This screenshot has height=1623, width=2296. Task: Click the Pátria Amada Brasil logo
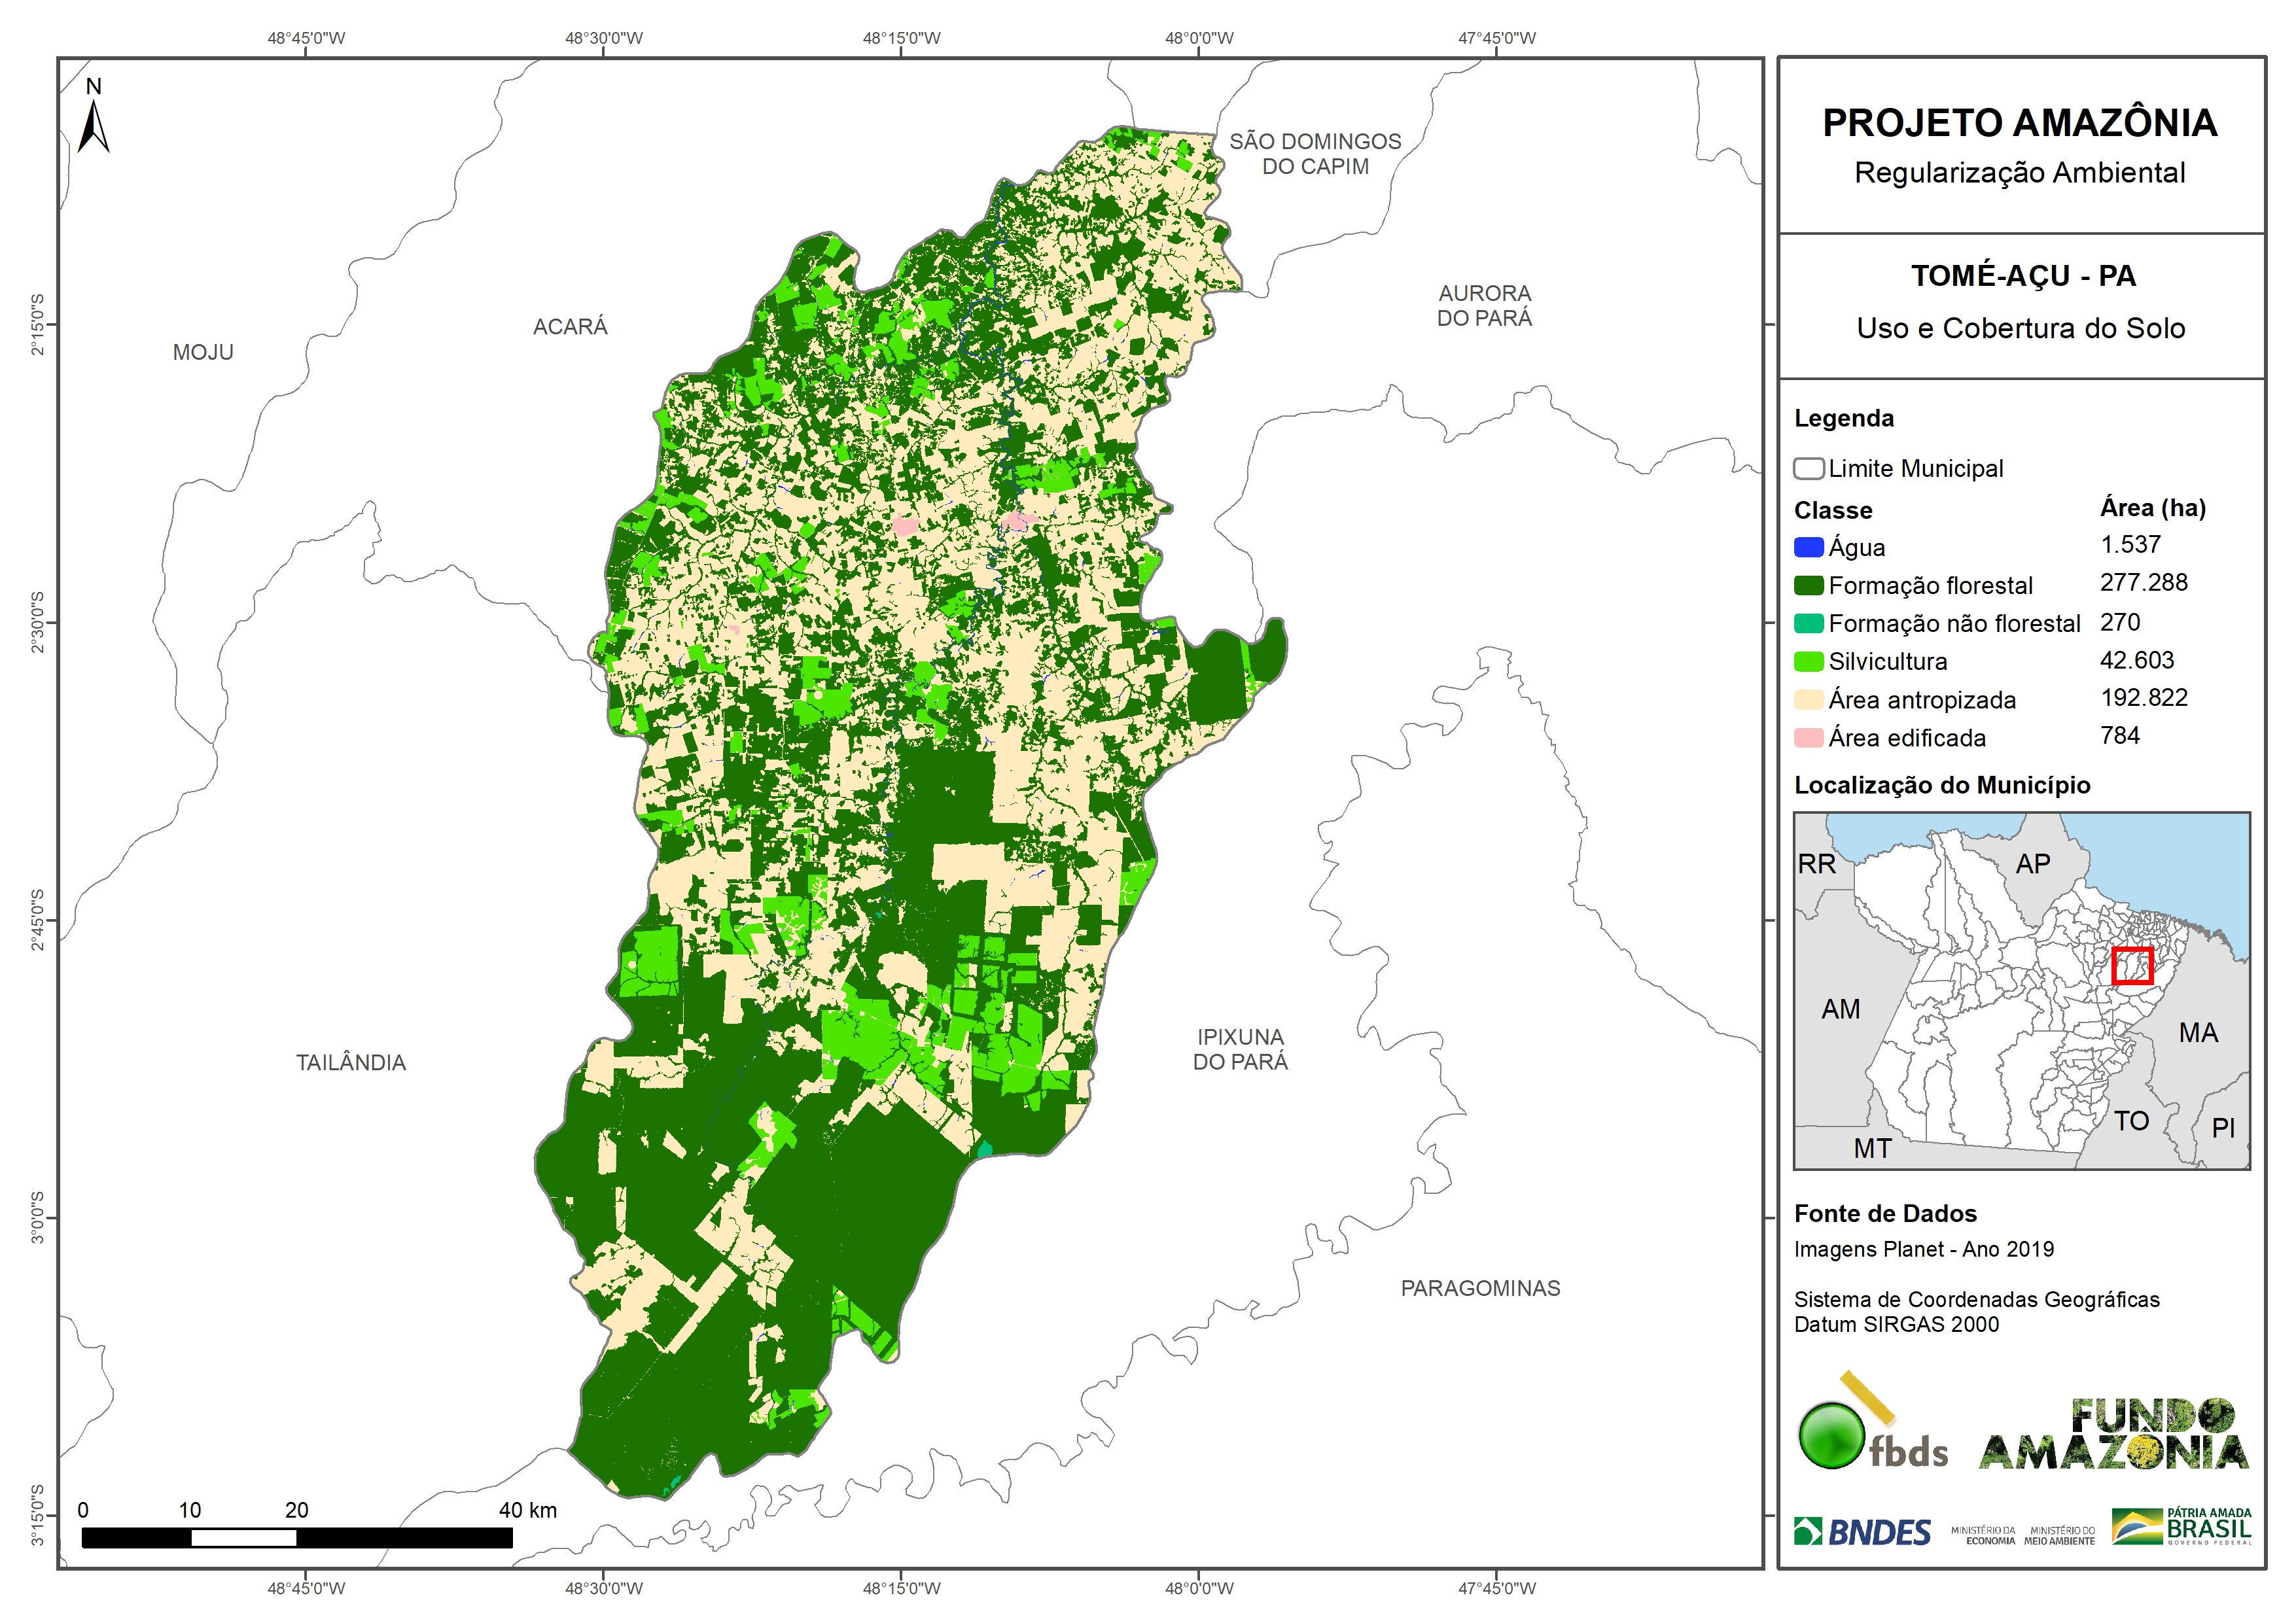pyautogui.click(x=2181, y=1526)
